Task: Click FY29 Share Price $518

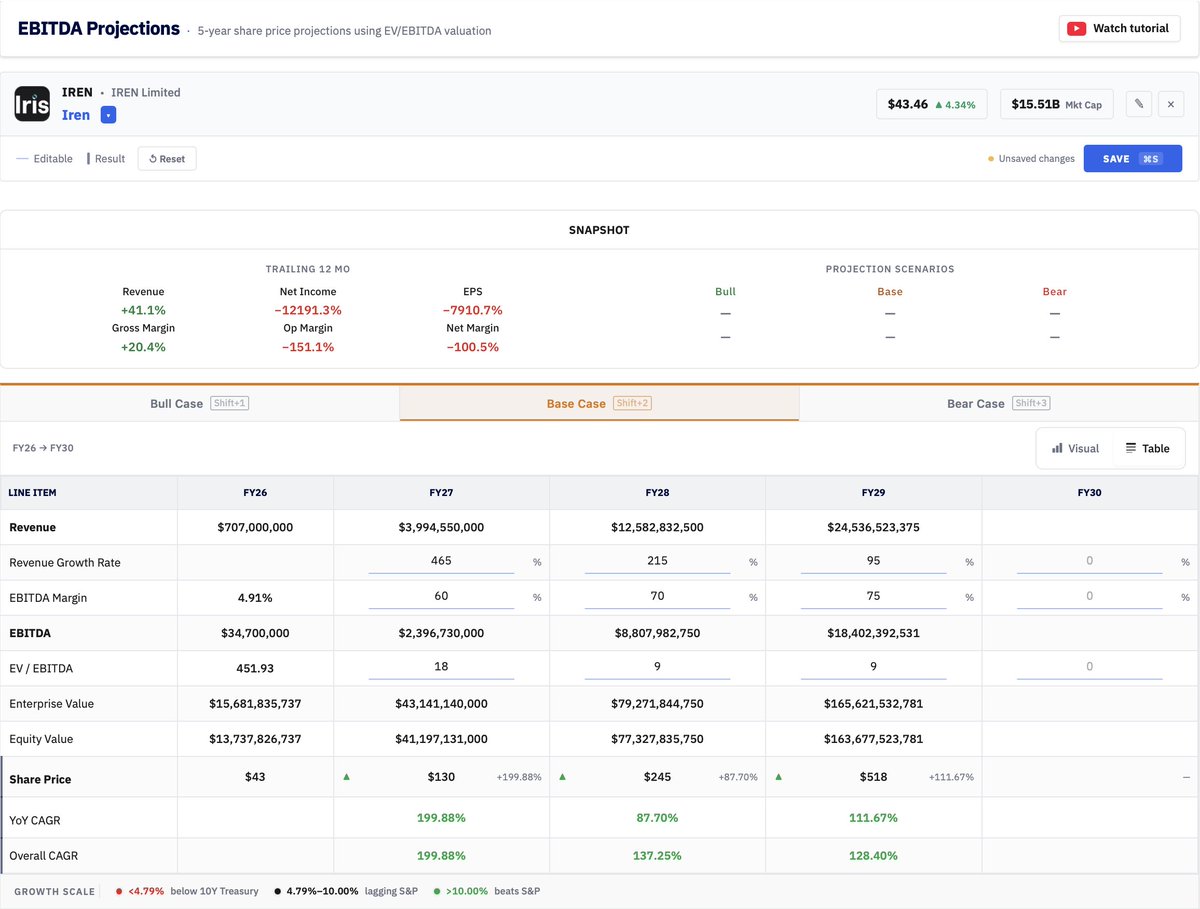Action: point(874,777)
